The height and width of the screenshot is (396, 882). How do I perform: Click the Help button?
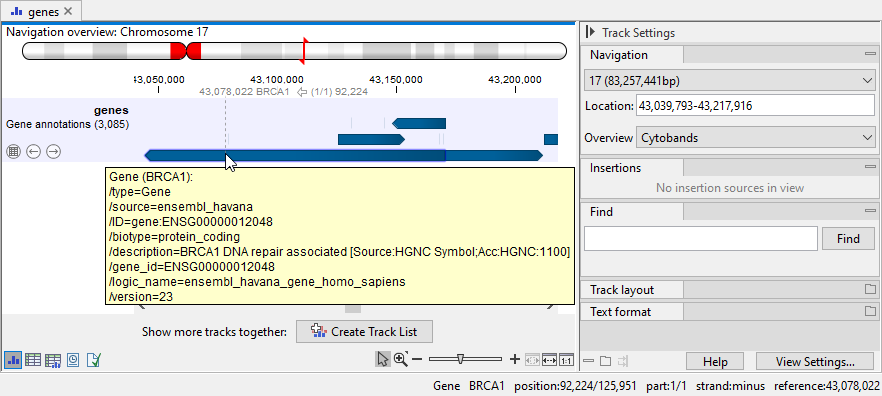coord(715,362)
